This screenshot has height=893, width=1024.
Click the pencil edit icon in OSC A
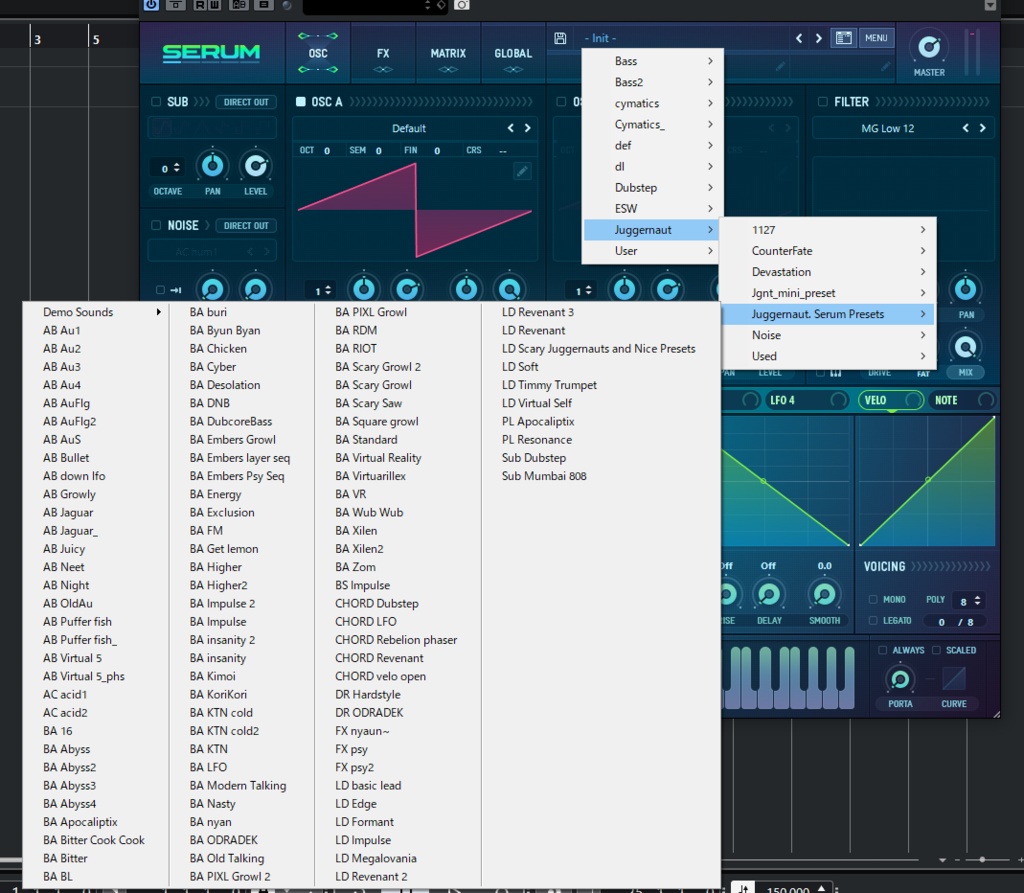pyautogui.click(x=521, y=170)
